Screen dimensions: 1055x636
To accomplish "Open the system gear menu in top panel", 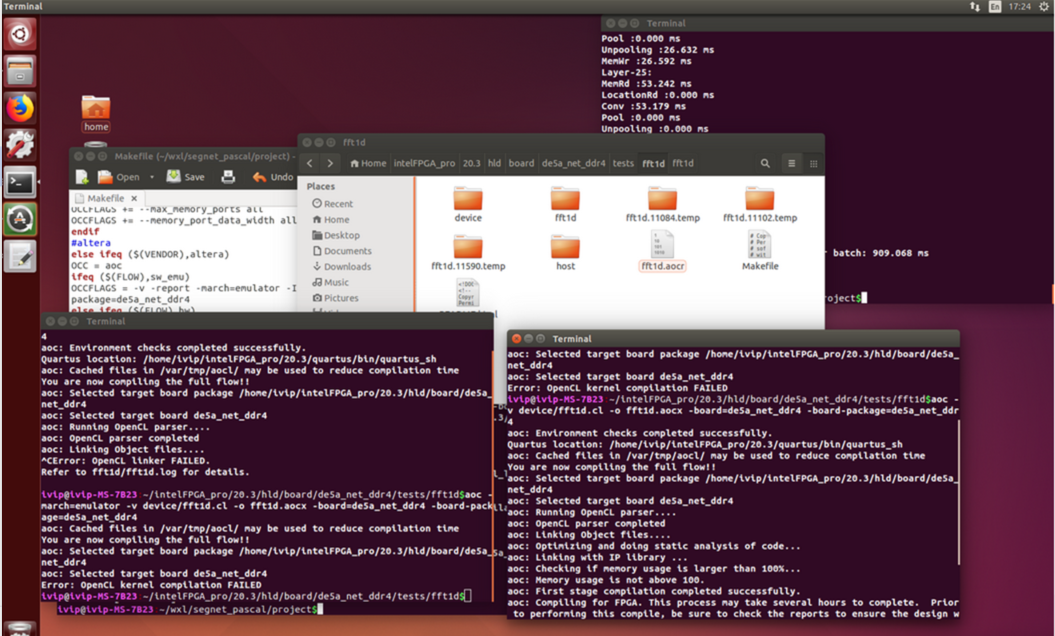I will click(1044, 6).
